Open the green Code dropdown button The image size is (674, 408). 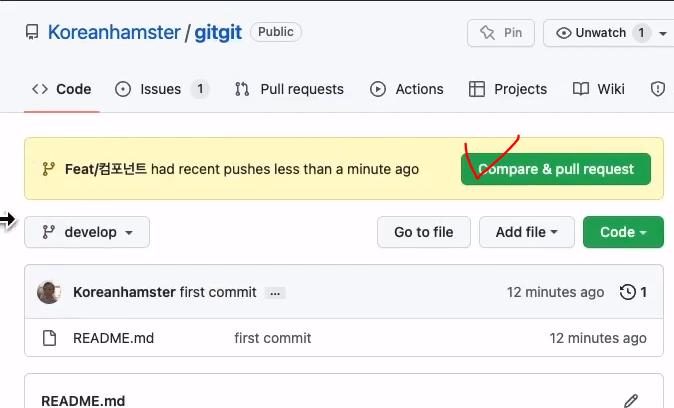(x=623, y=232)
